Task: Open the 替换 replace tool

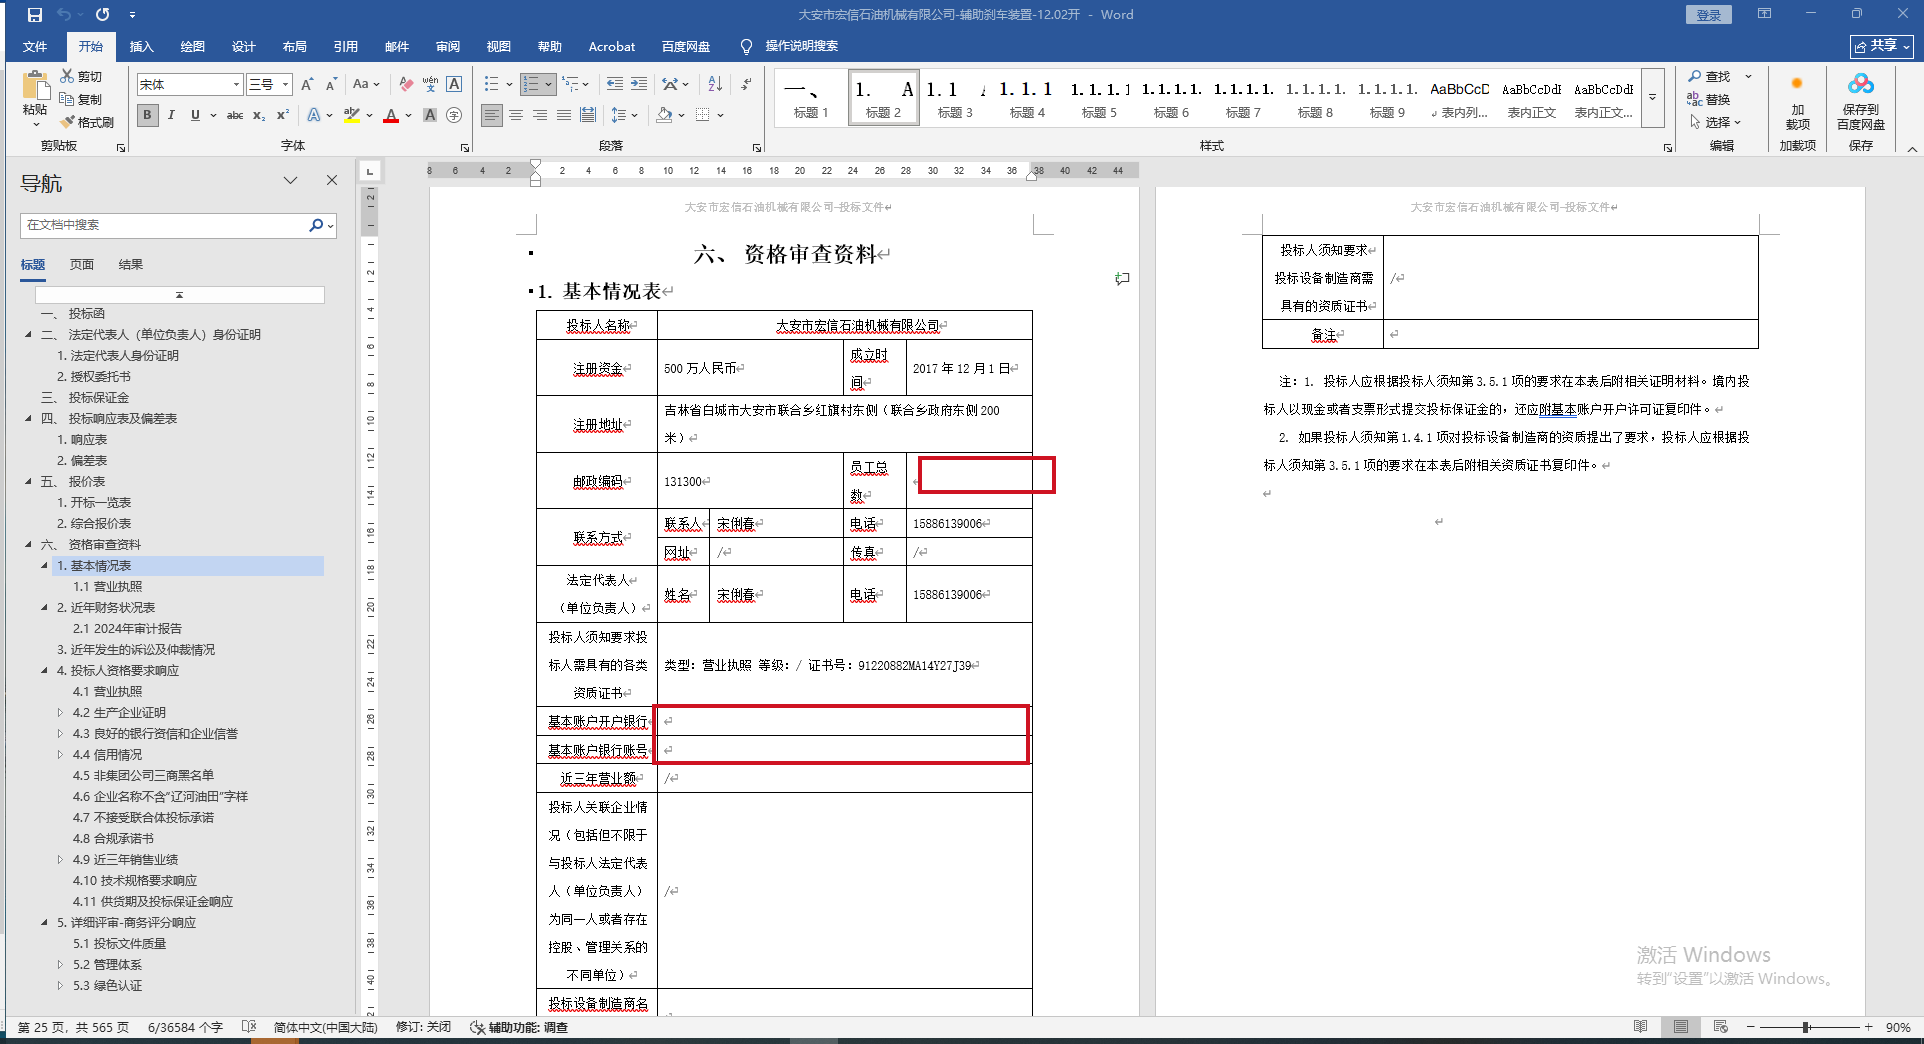Action: pos(1710,99)
